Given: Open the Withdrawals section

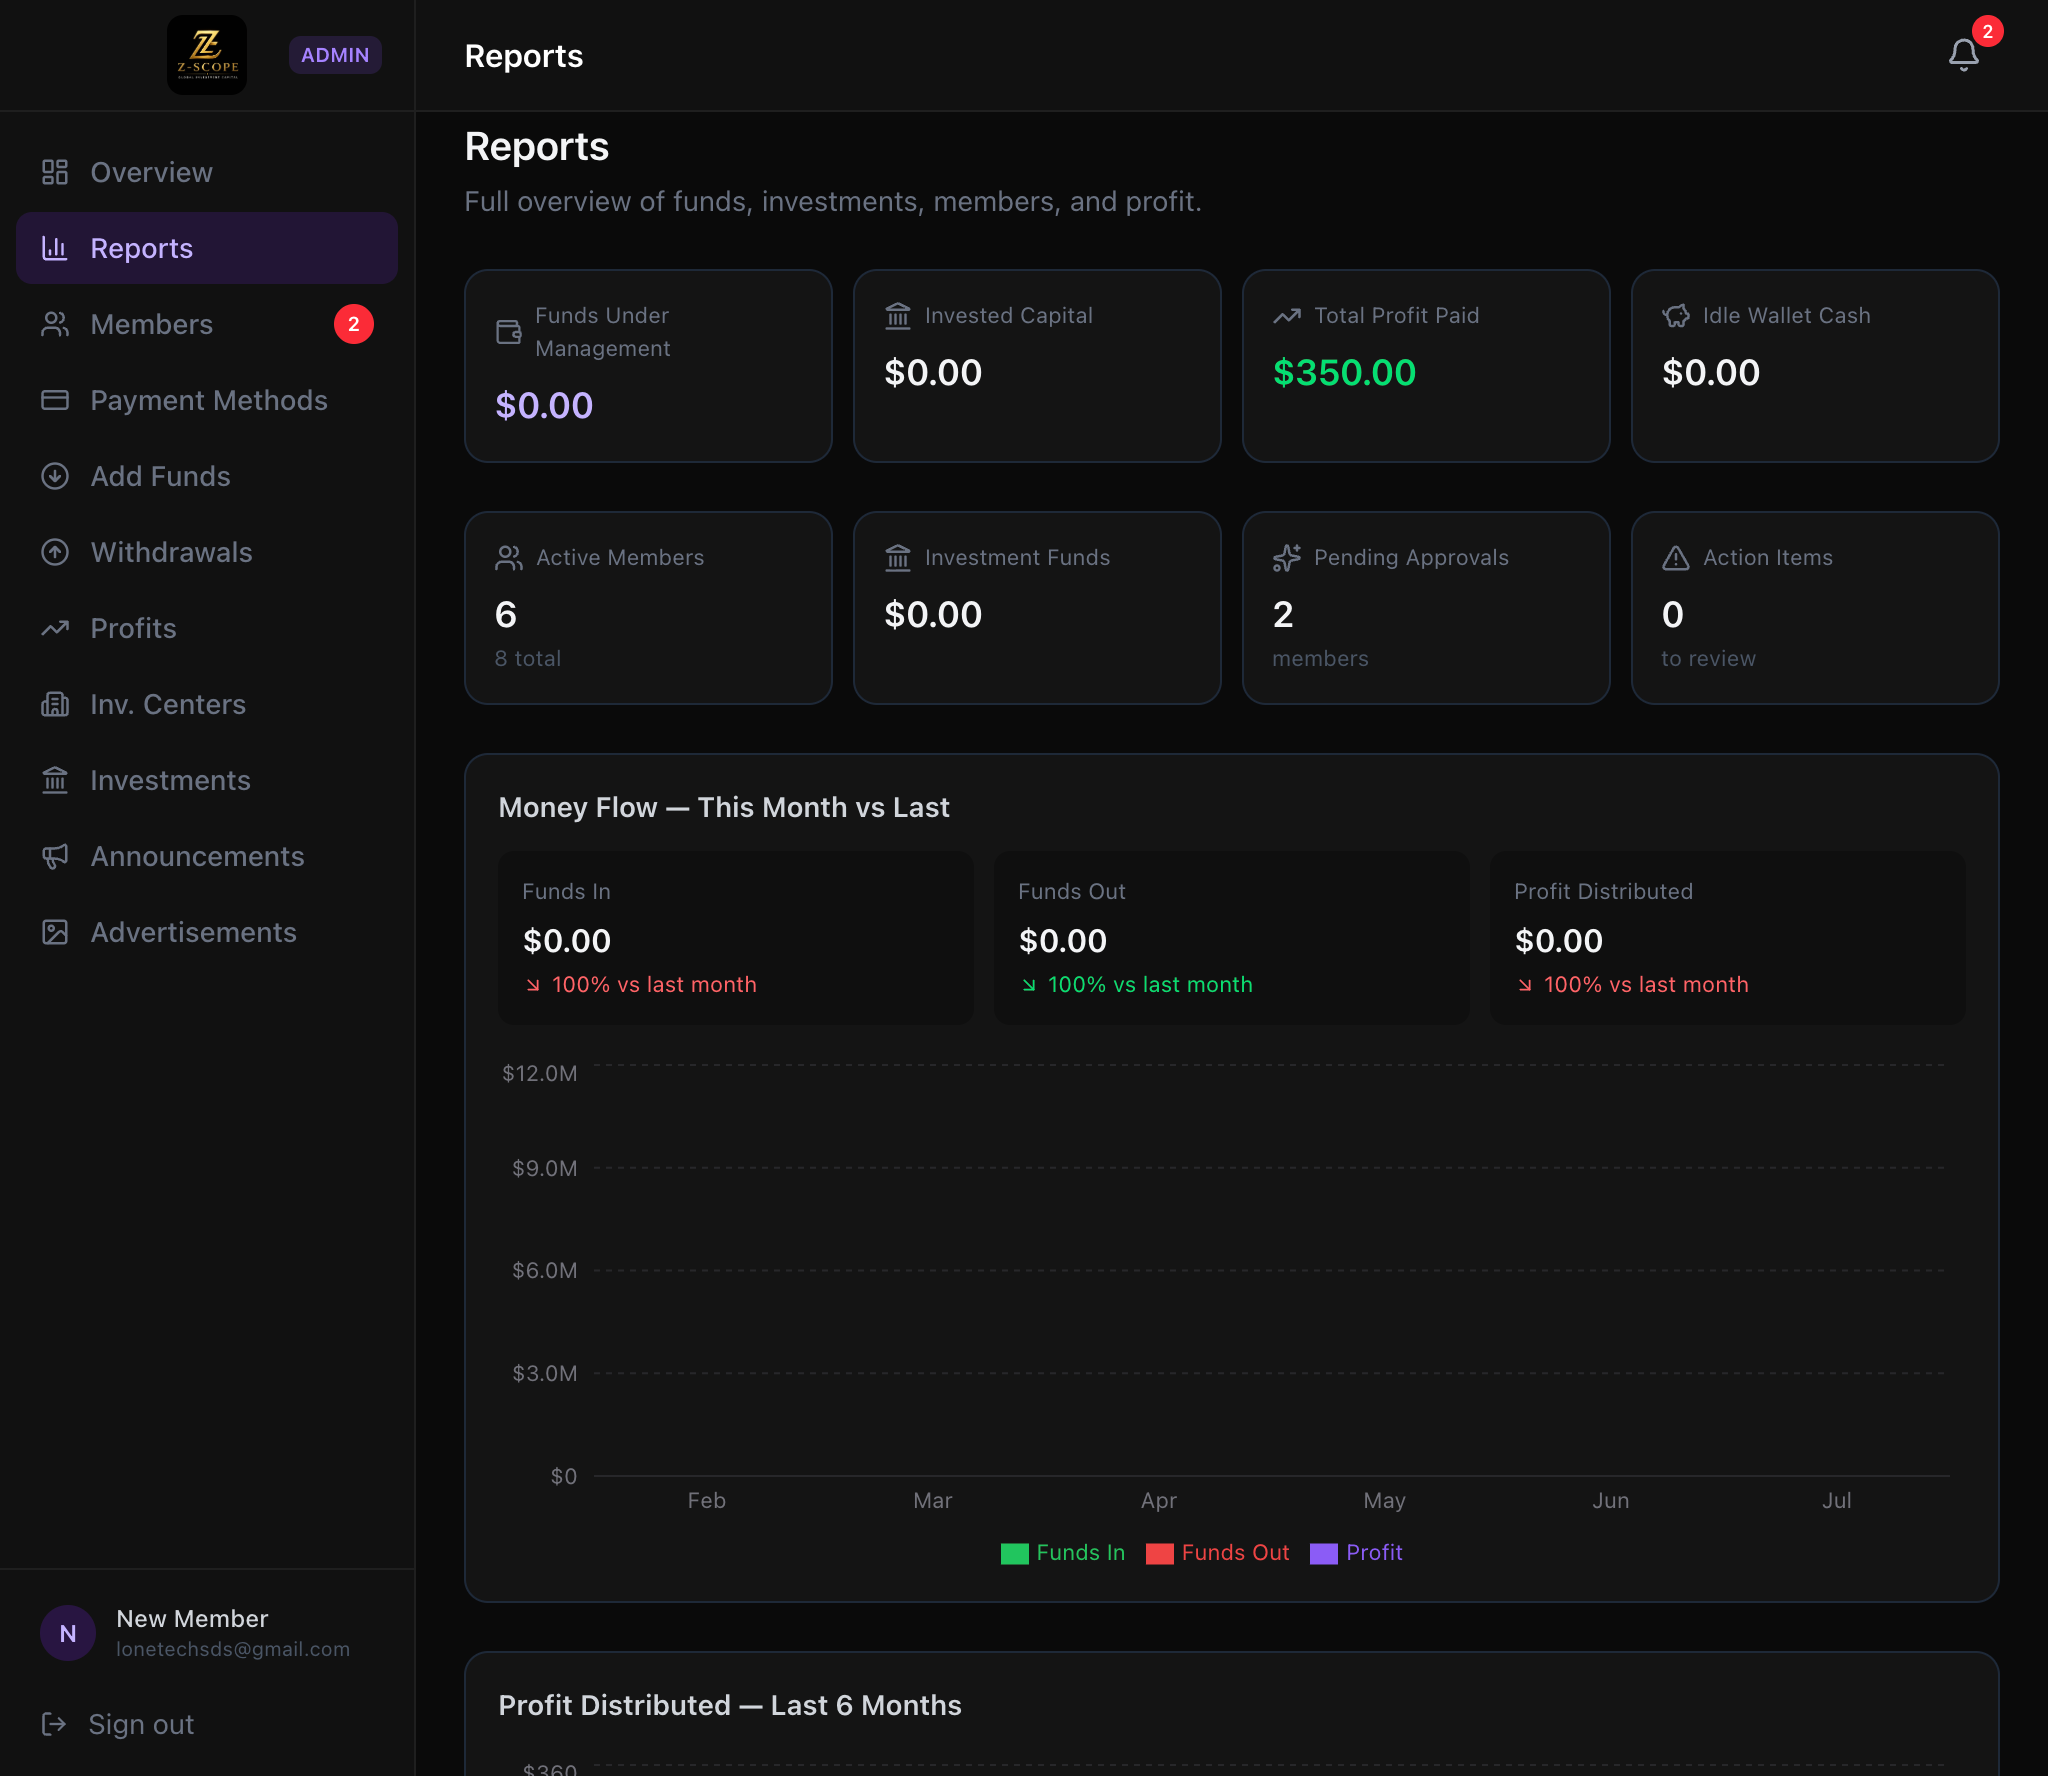Looking at the screenshot, I should [207, 552].
